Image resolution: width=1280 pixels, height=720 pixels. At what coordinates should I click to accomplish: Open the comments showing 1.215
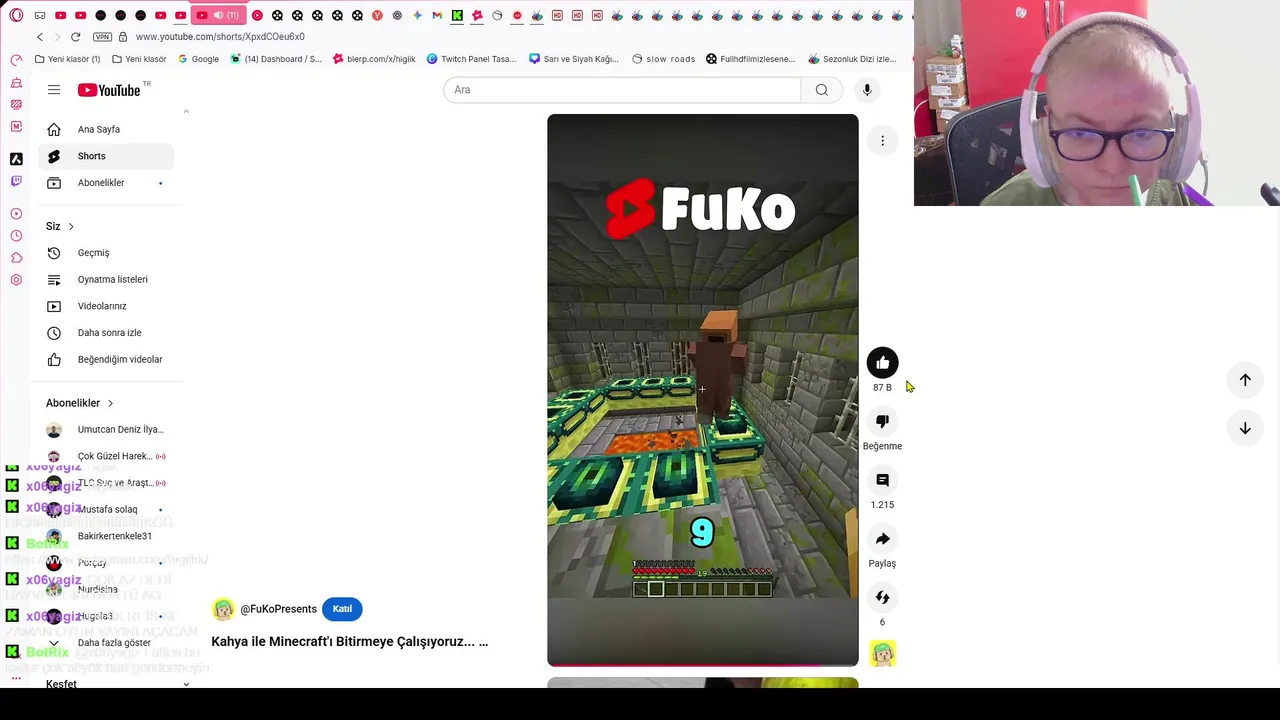point(882,480)
